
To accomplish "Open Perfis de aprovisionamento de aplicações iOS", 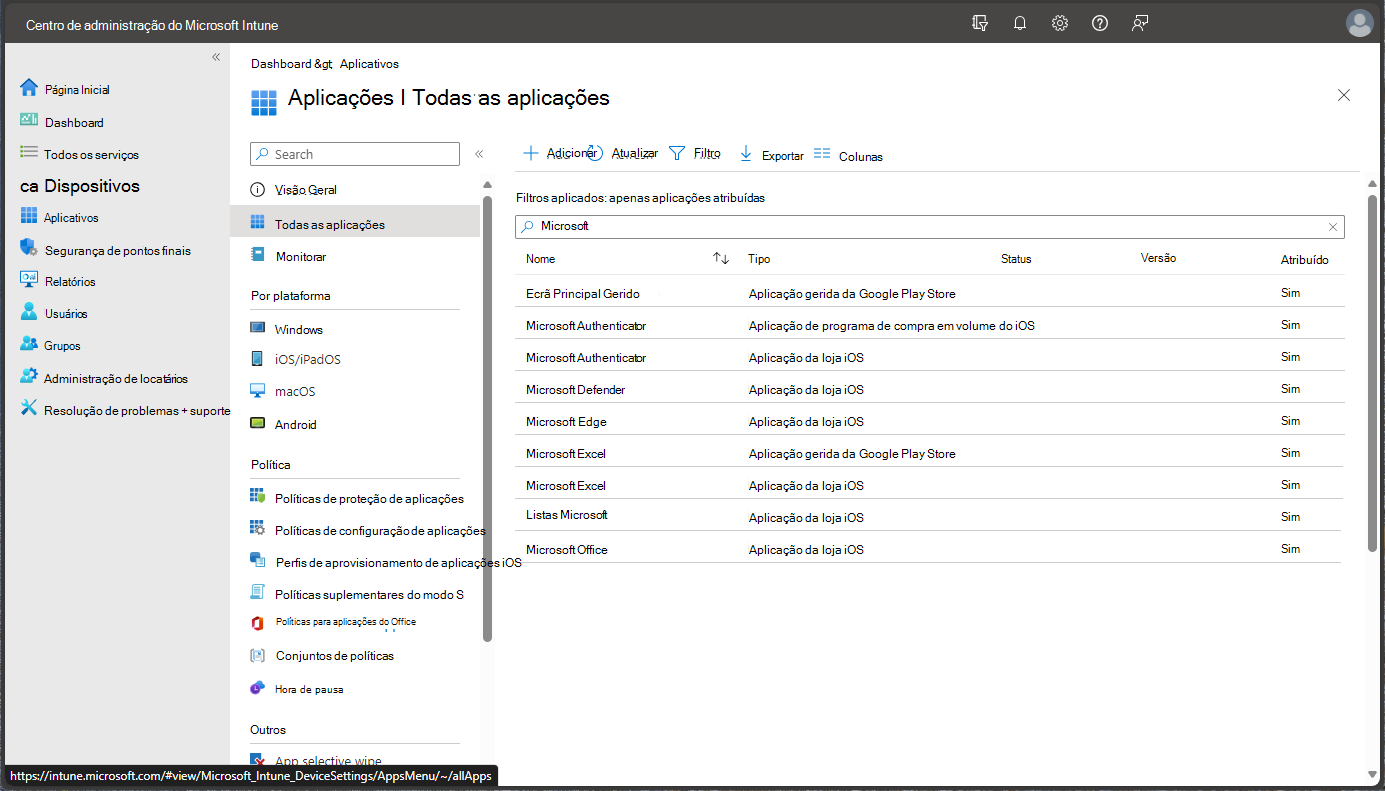I will [398, 562].
